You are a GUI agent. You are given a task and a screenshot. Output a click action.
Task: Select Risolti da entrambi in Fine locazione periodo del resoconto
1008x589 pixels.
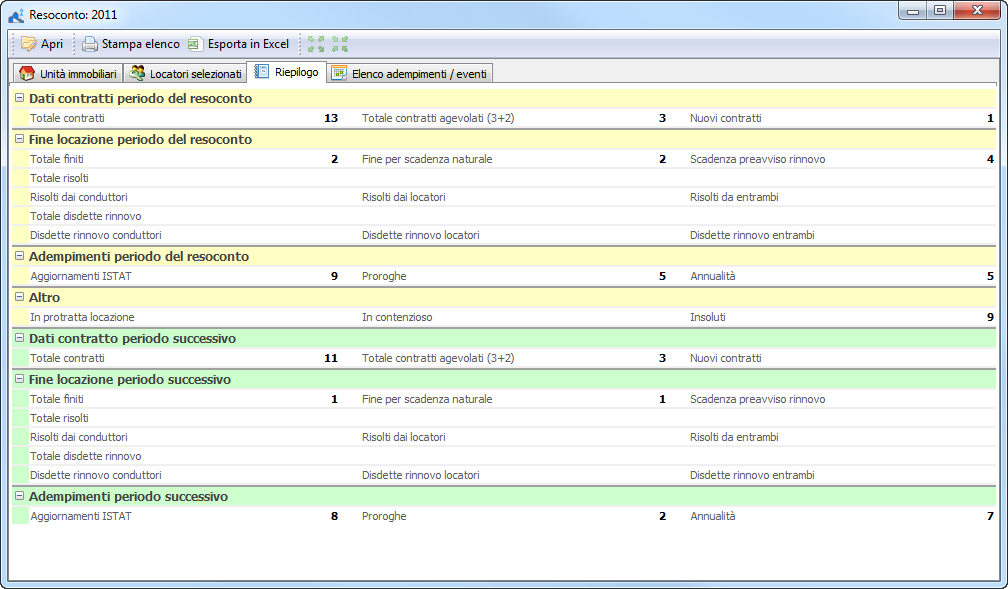tap(734, 197)
